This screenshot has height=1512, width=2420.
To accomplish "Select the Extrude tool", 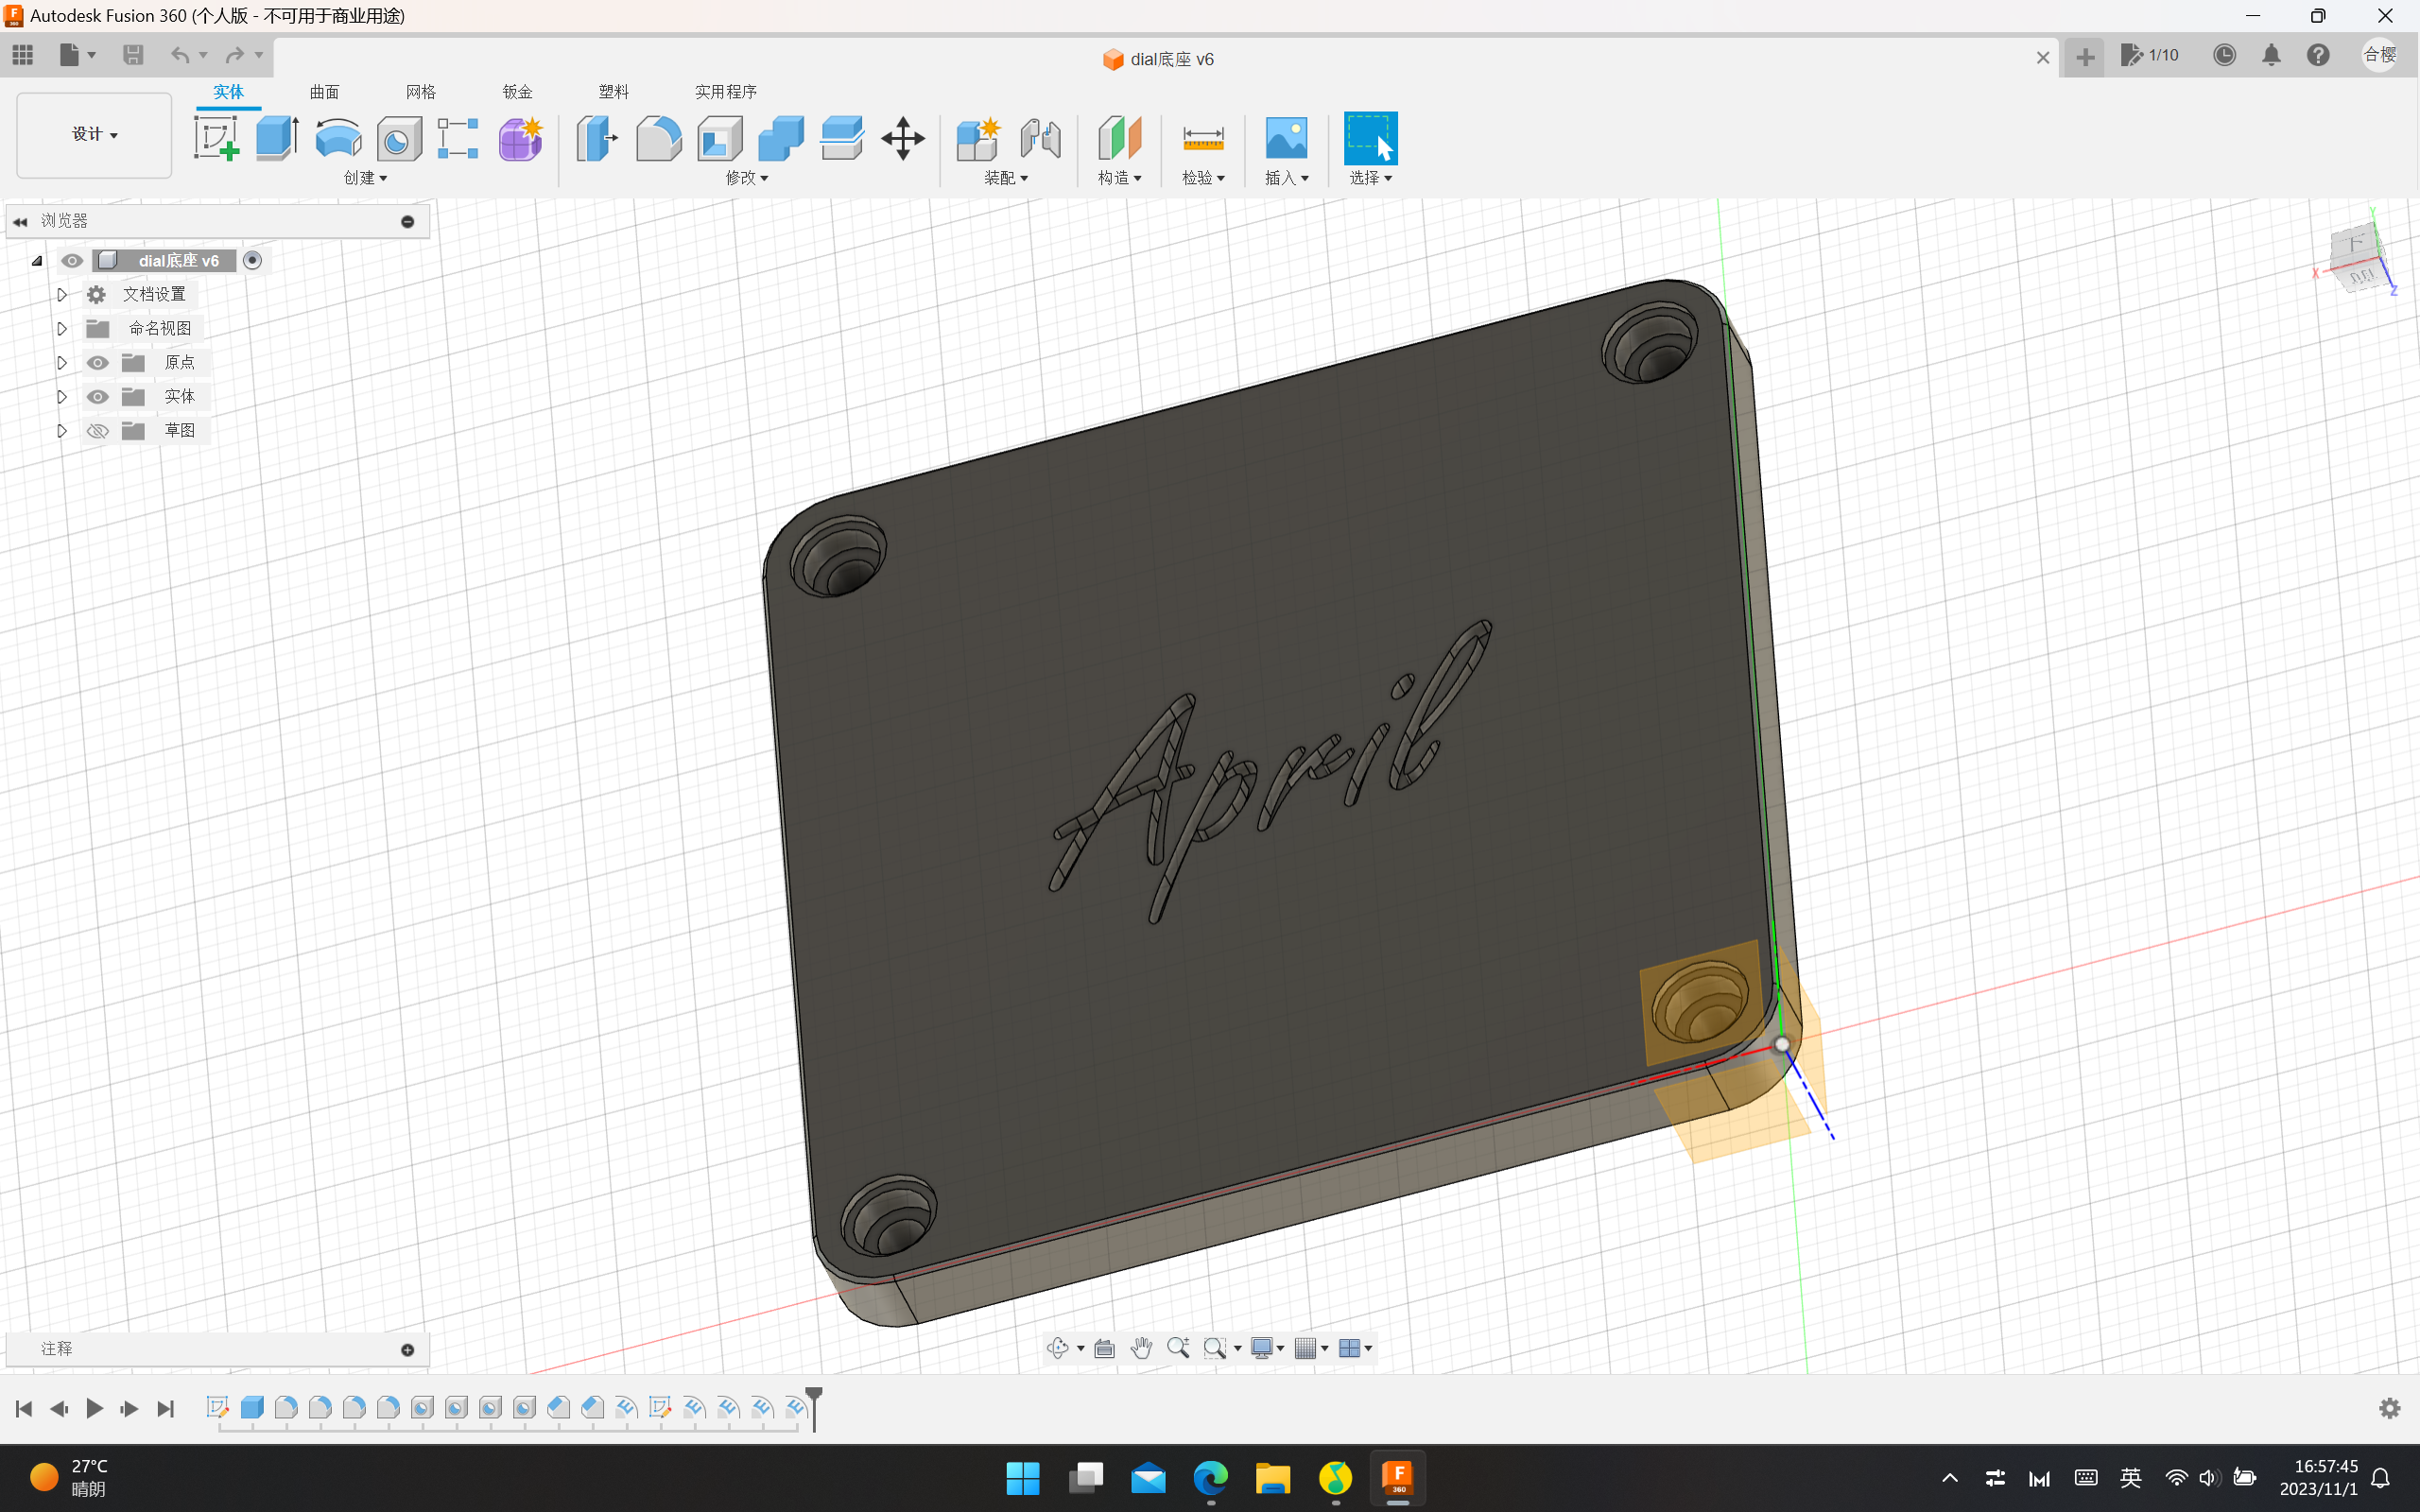I will tap(277, 138).
